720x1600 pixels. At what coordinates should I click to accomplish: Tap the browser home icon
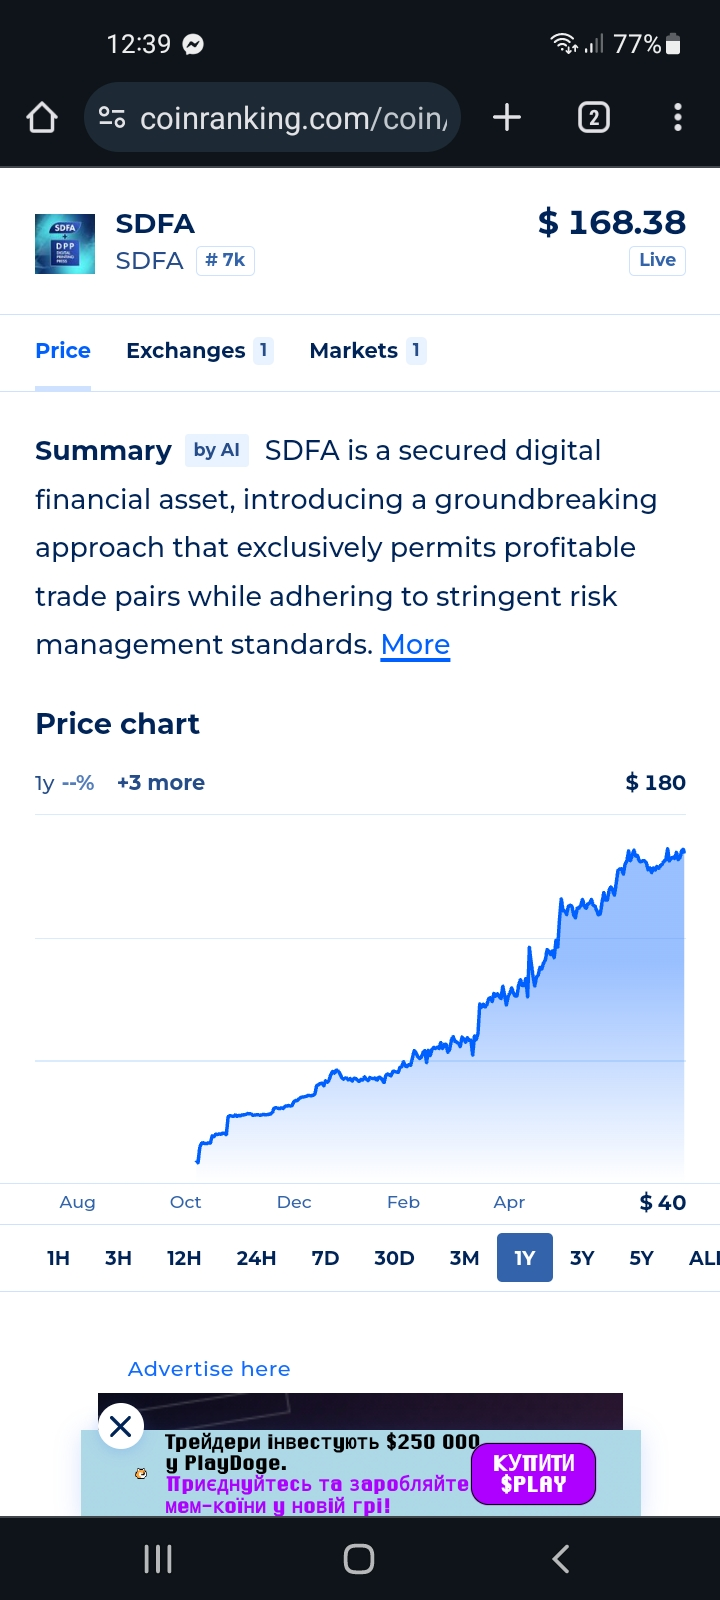tap(42, 118)
